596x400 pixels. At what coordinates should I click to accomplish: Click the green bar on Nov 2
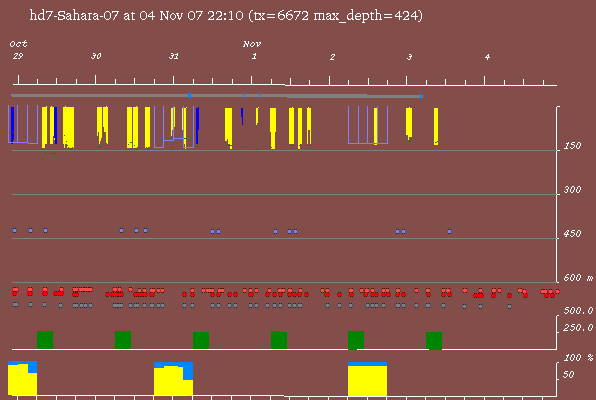356,340
